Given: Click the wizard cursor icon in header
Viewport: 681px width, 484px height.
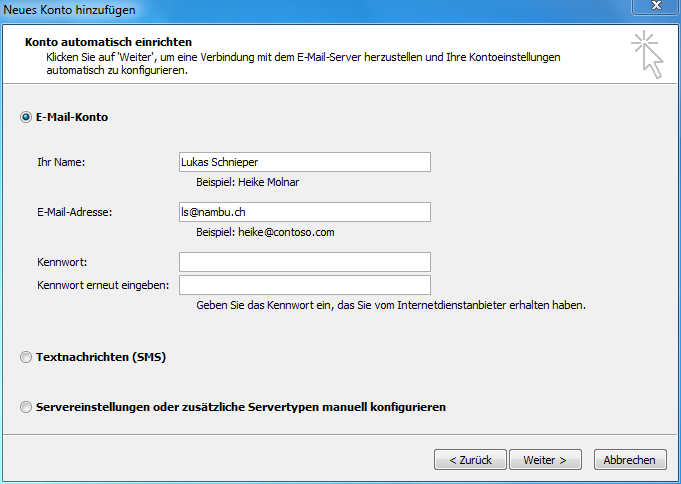Looking at the screenshot, I should 648,54.
